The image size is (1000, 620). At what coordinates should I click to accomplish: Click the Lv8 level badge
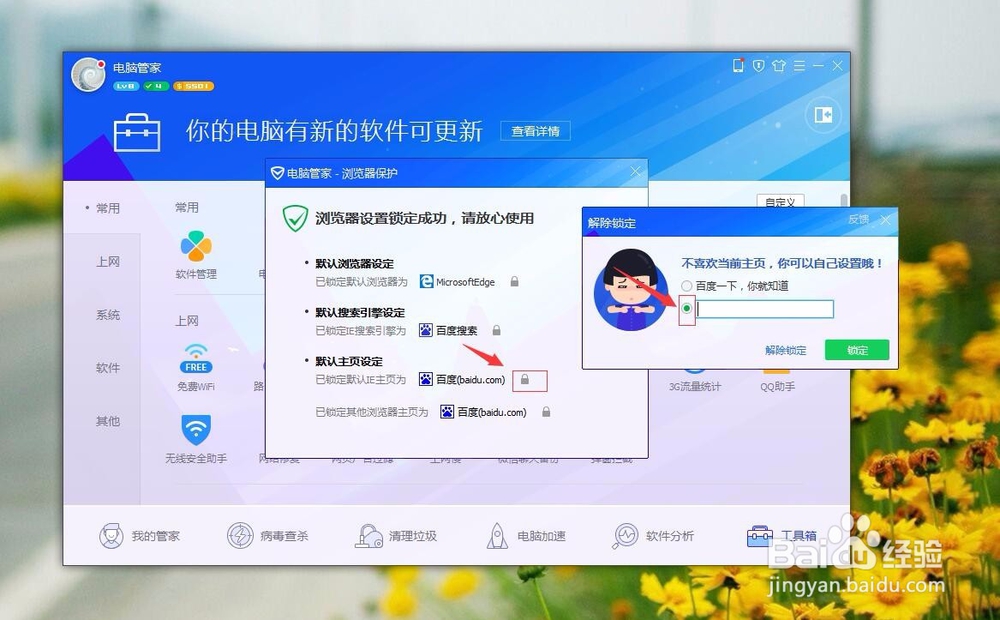(126, 86)
